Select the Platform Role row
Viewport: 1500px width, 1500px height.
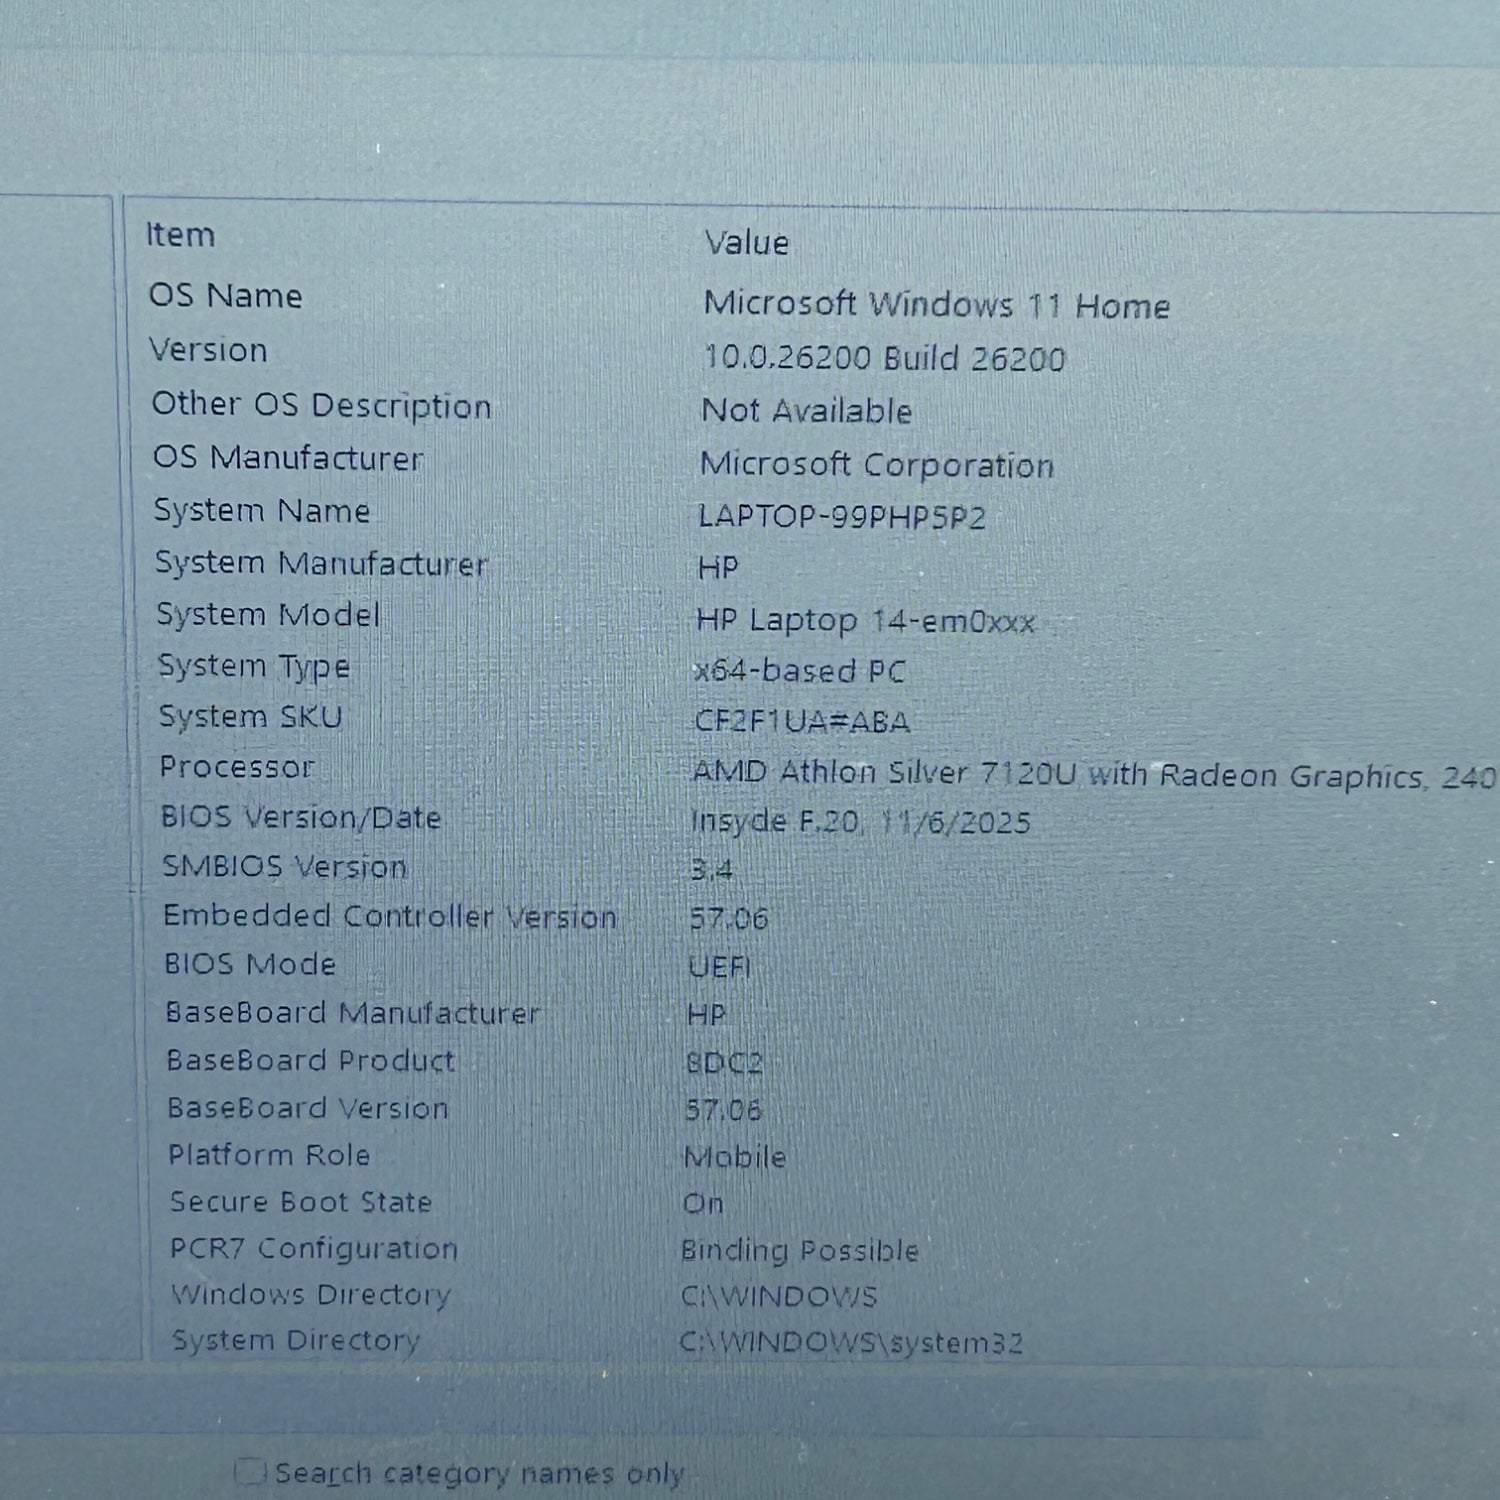(x=269, y=1155)
